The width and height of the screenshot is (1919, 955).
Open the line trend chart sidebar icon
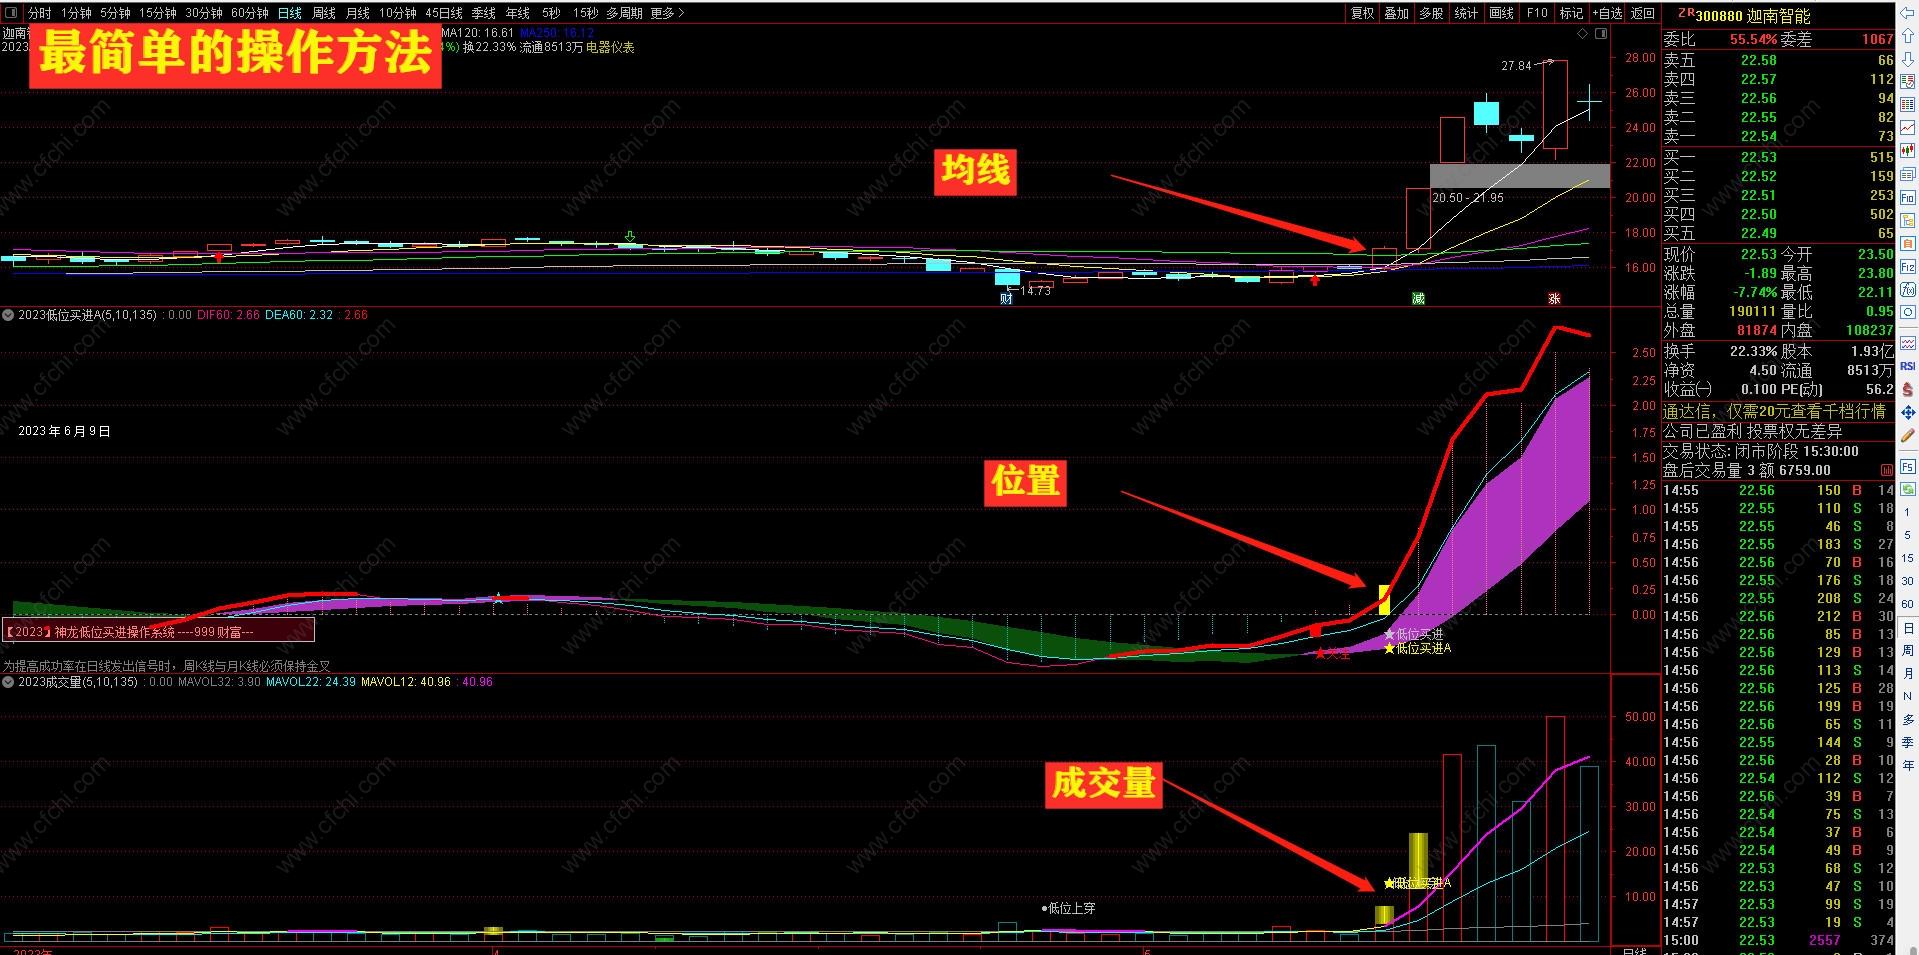[1908, 128]
